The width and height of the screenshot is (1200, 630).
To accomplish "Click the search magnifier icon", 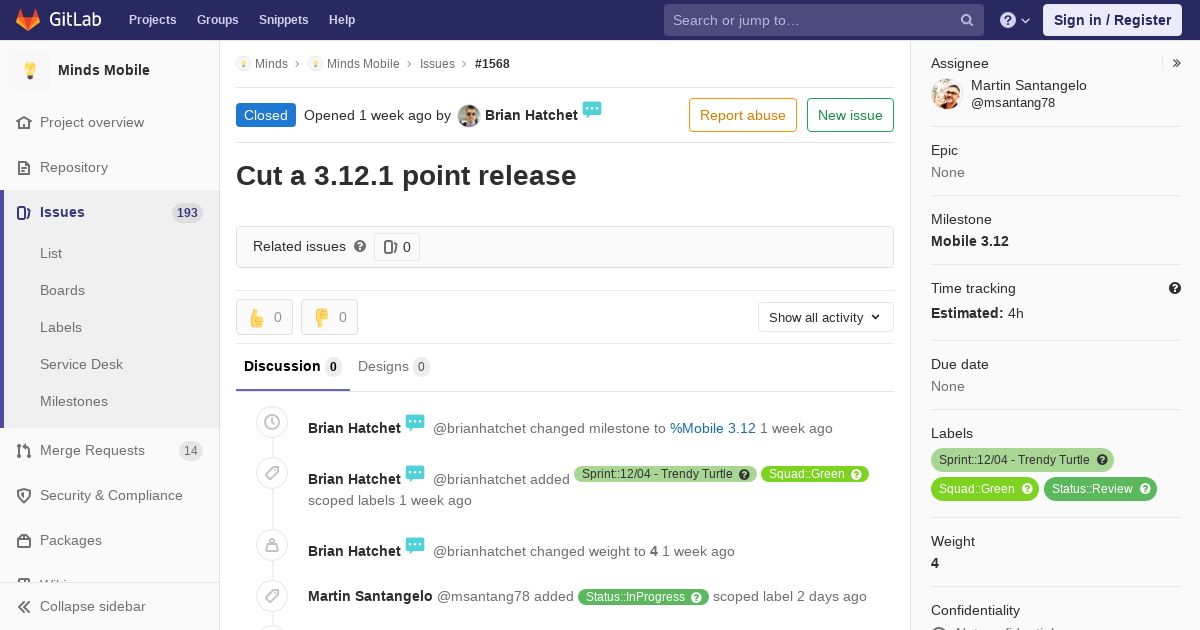I will coord(967,20).
